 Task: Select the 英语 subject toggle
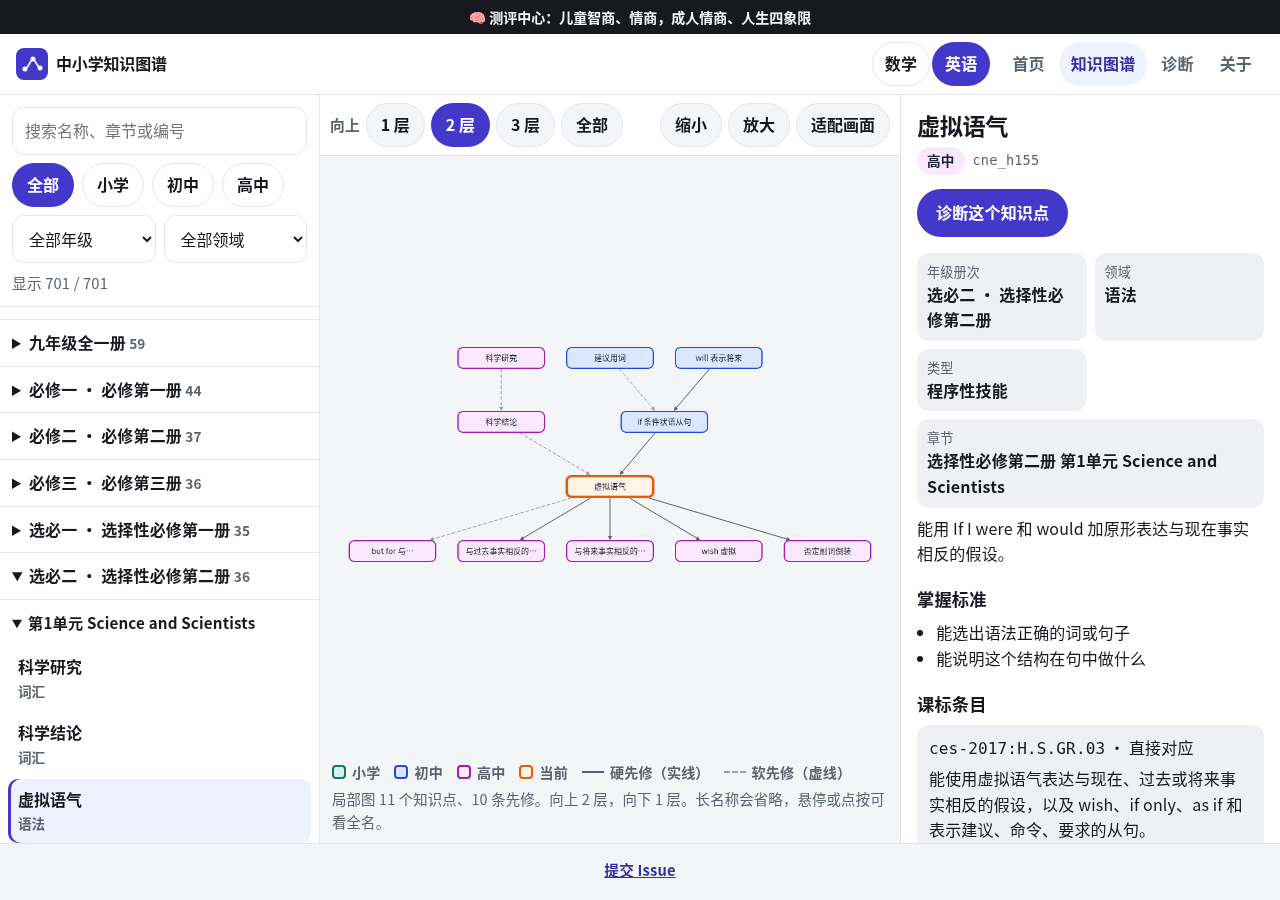tap(961, 64)
